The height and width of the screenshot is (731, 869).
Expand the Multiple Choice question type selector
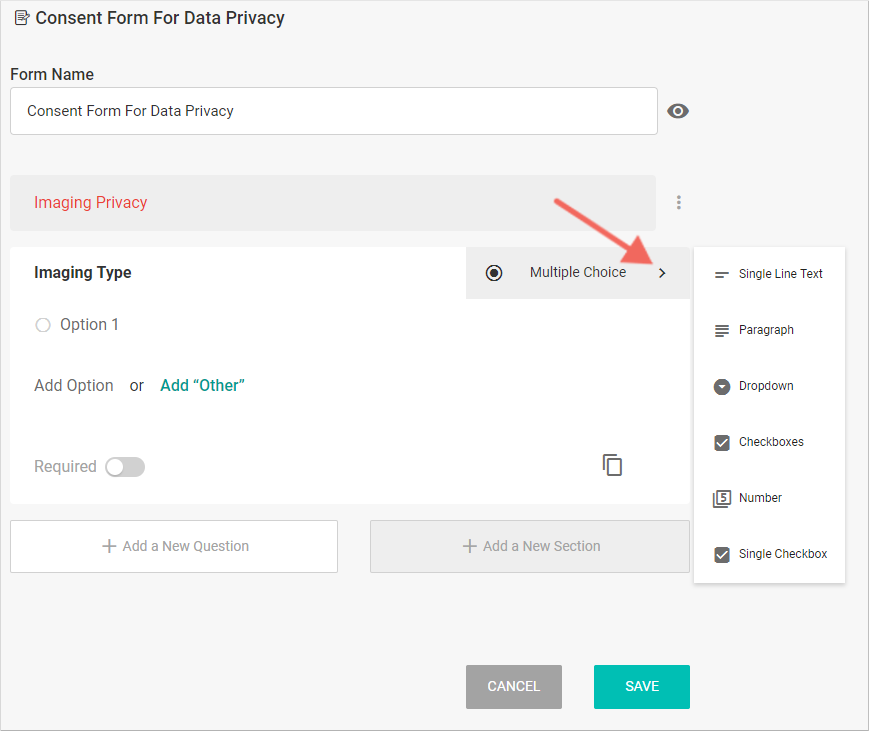point(577,273)
